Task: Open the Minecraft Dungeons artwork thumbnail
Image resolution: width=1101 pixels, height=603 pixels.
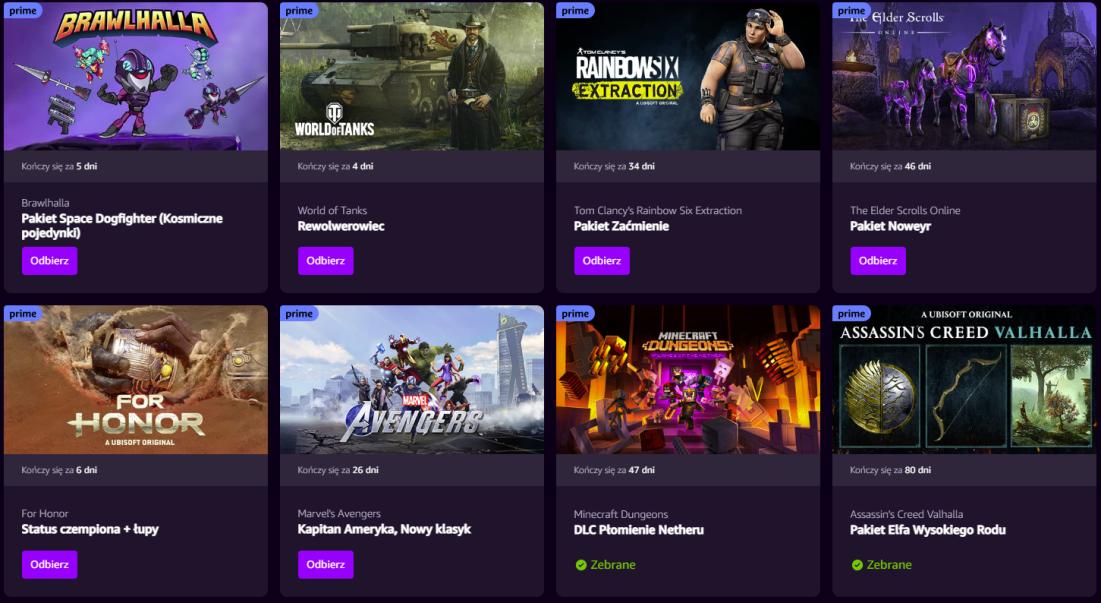Action: (688, 380)
